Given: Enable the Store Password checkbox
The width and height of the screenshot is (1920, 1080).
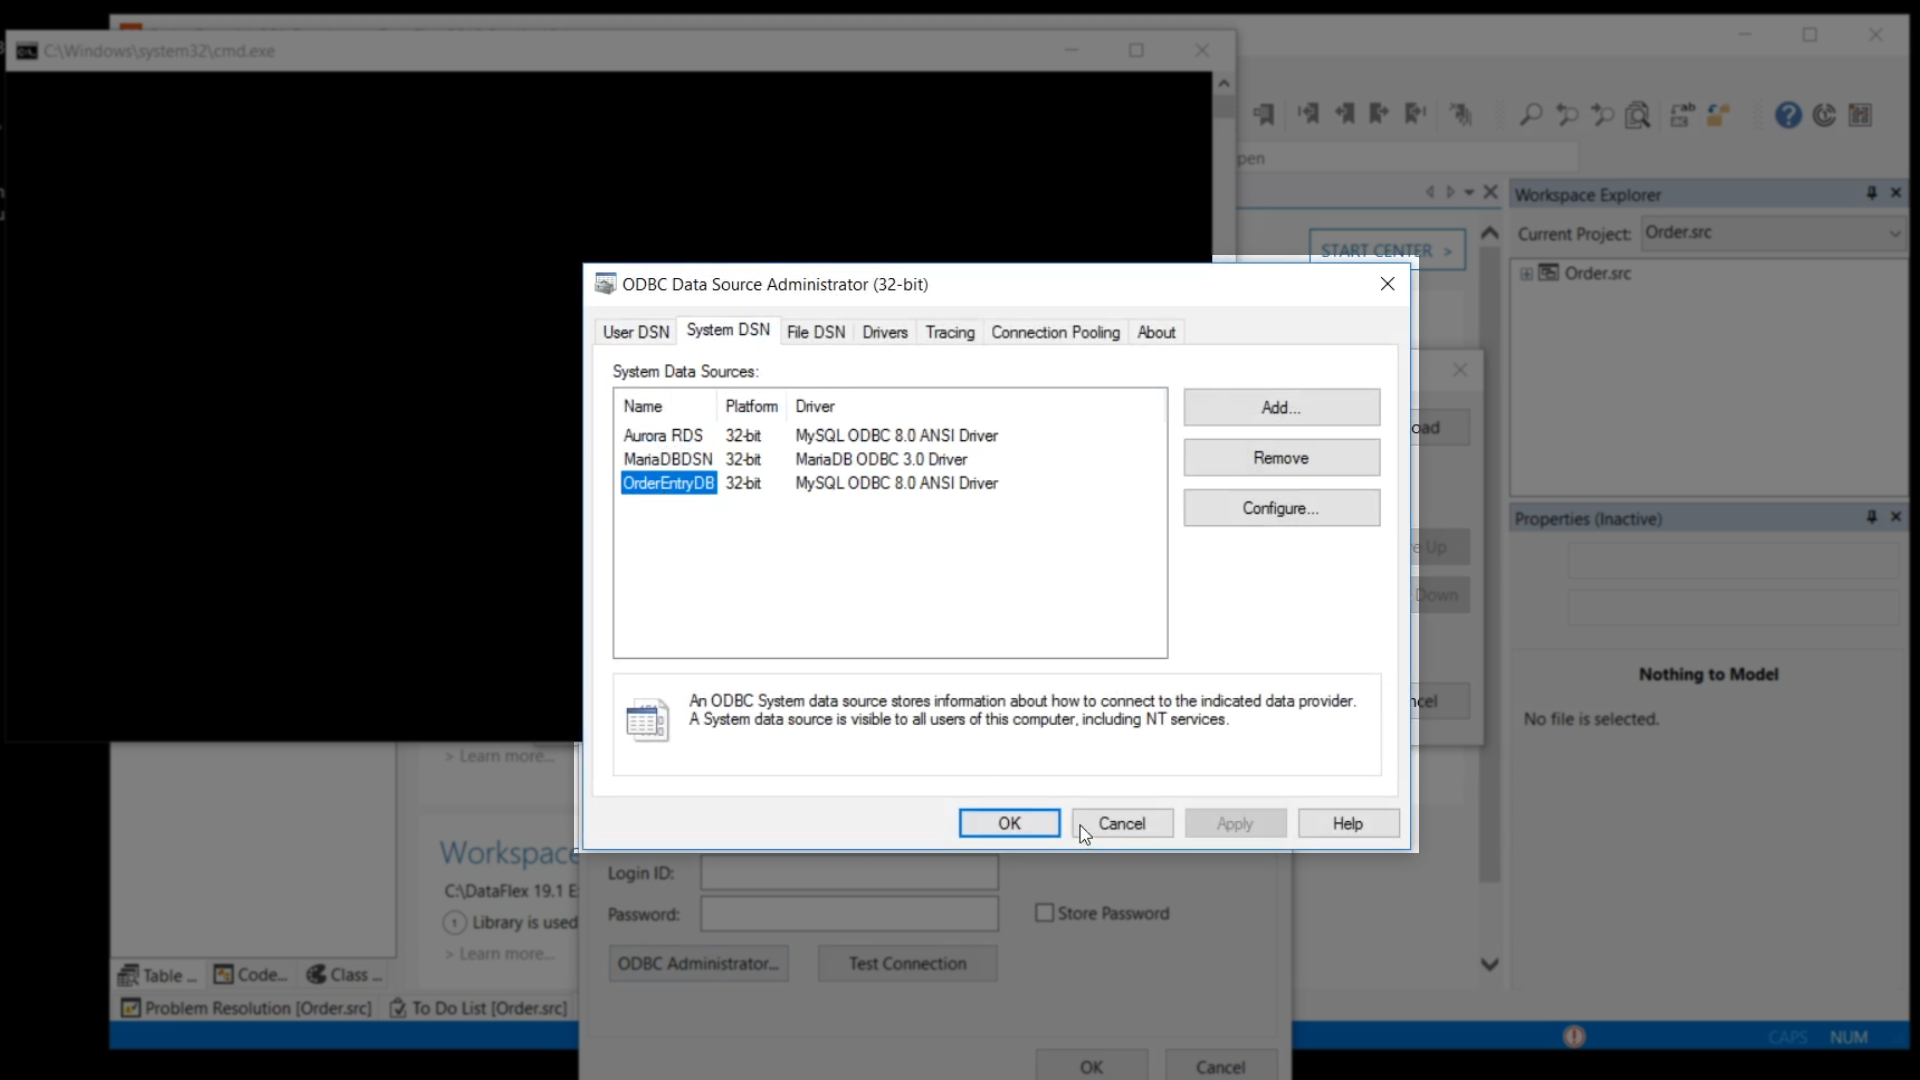Looking at the screenshot, I should pos(1044,913).
